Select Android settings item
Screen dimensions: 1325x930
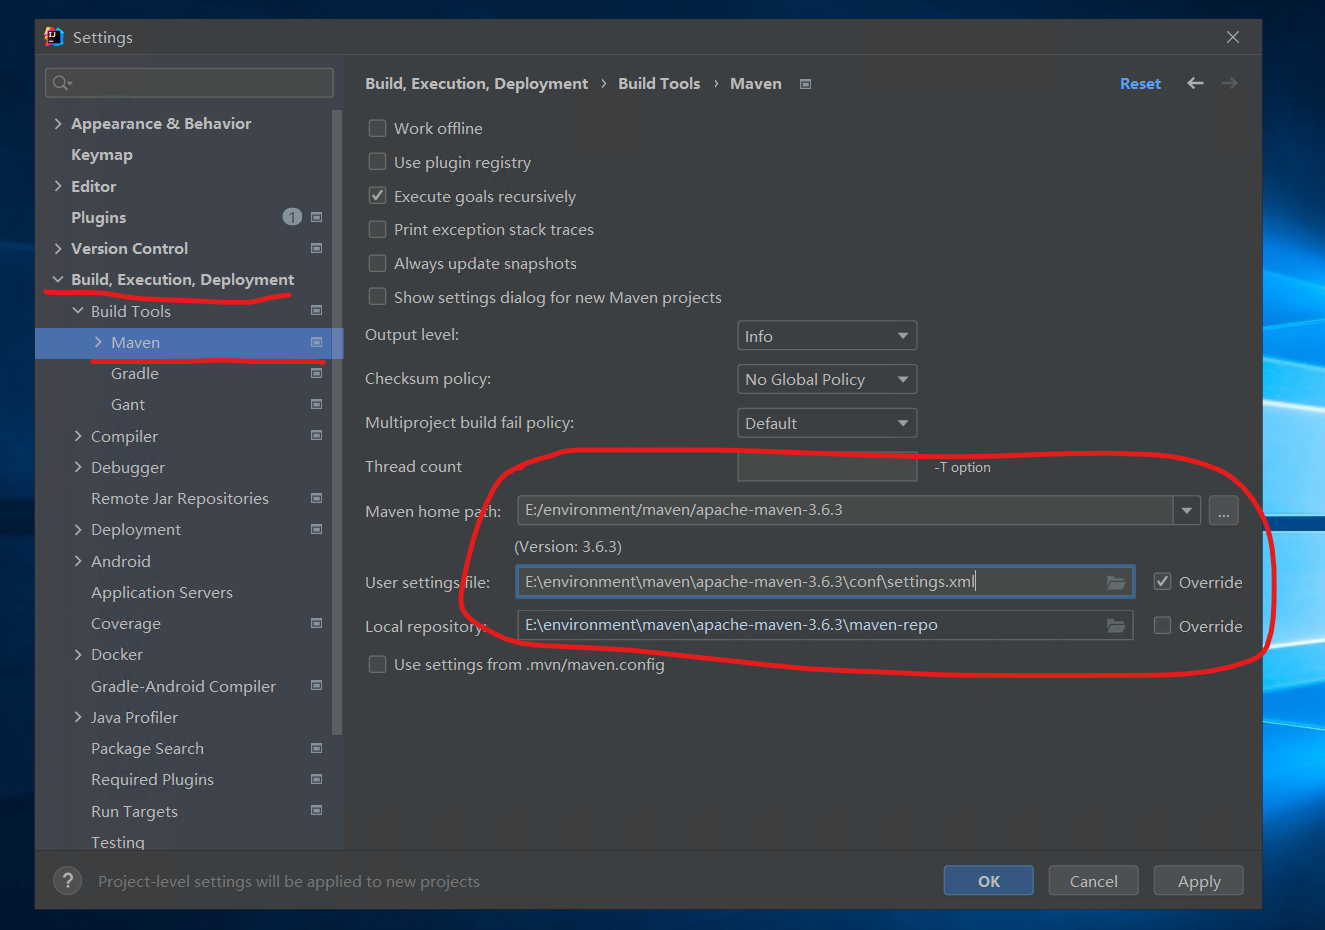pyautogui.click(x=121, y=561)
